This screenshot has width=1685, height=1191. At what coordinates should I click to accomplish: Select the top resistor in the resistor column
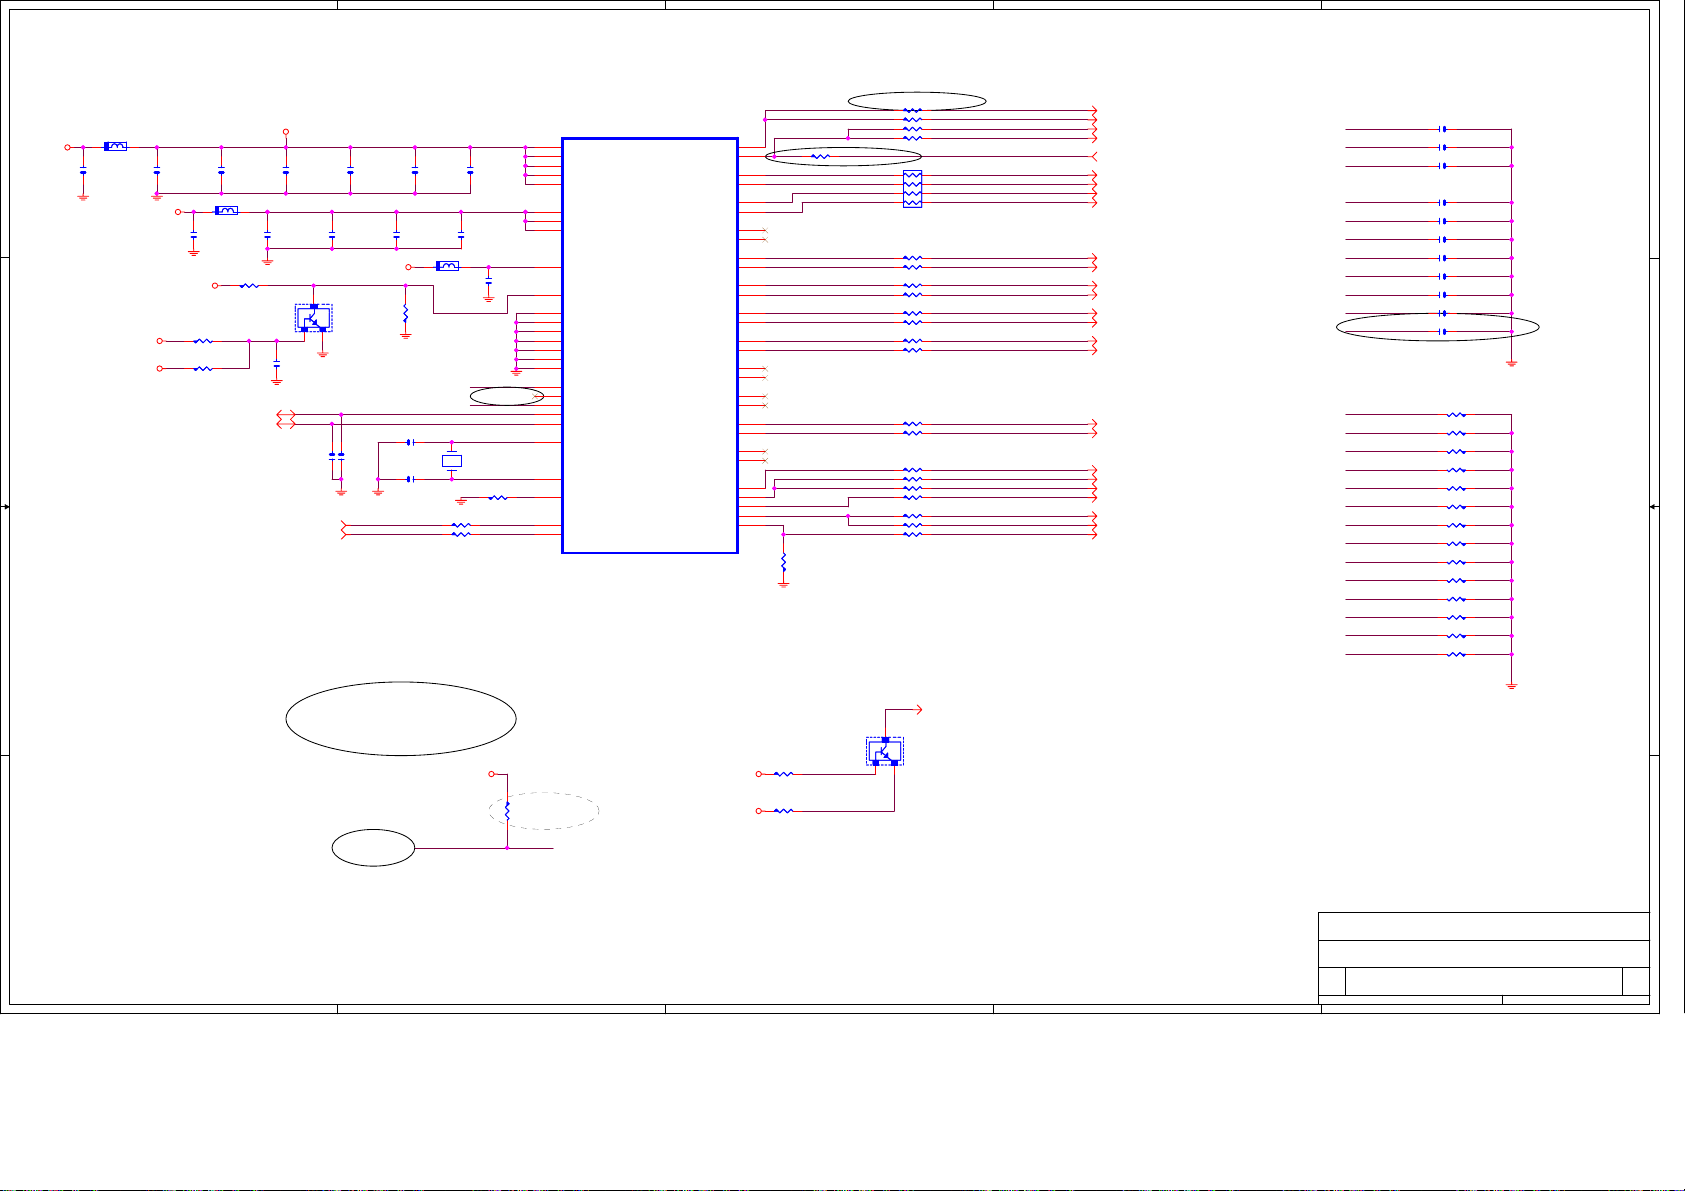tap(1457, 414)
